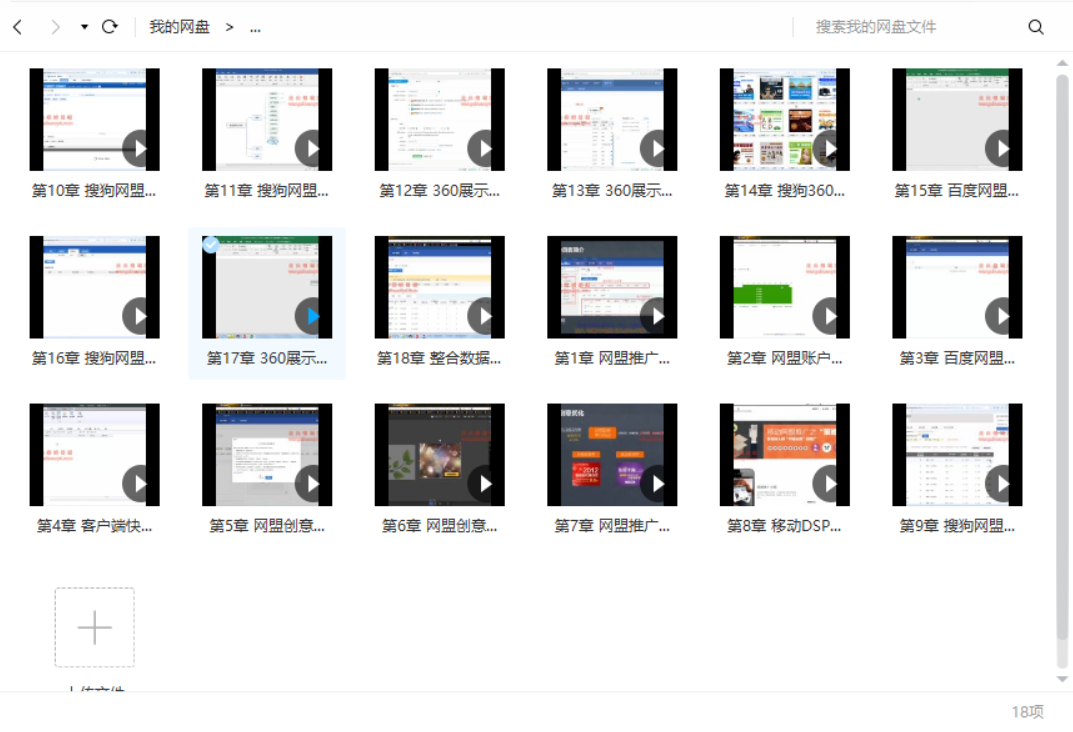Play the 第7章 网盟推广 video
1073x732 pixels.
point(656,483)
